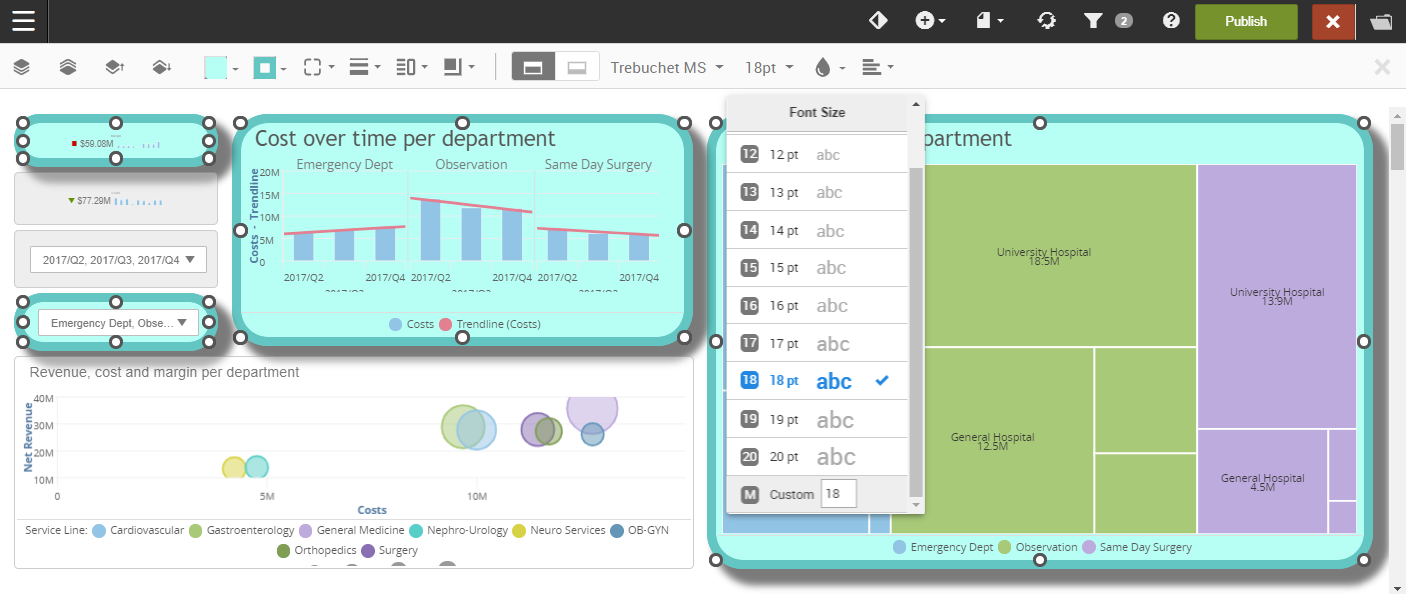
Task: Choose 20 pt from font size list
Action: [x=817, y=457]
